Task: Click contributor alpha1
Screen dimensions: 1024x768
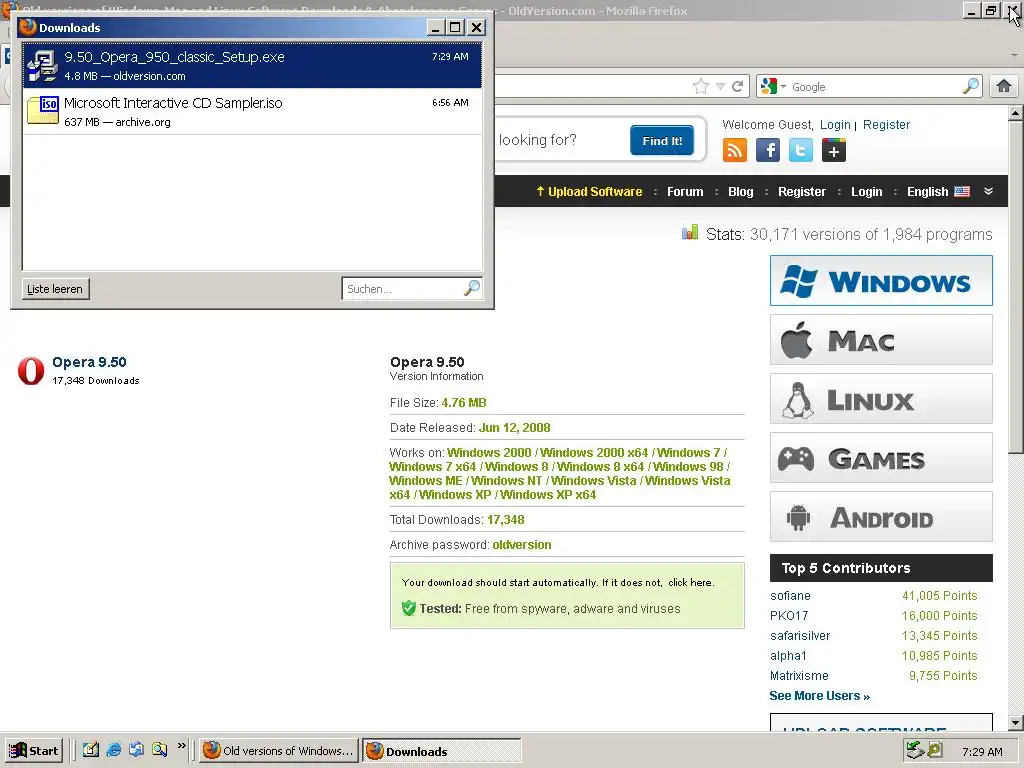Action: point(788,656)
